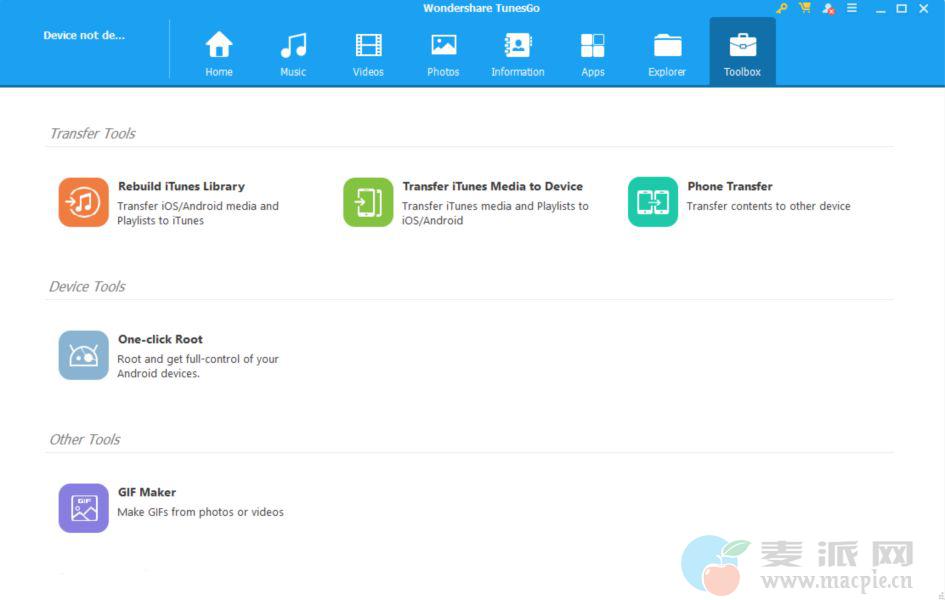Click the green Transfer iTunes Media icon
This screenshot has height=600, width=945.
point(368,202)
